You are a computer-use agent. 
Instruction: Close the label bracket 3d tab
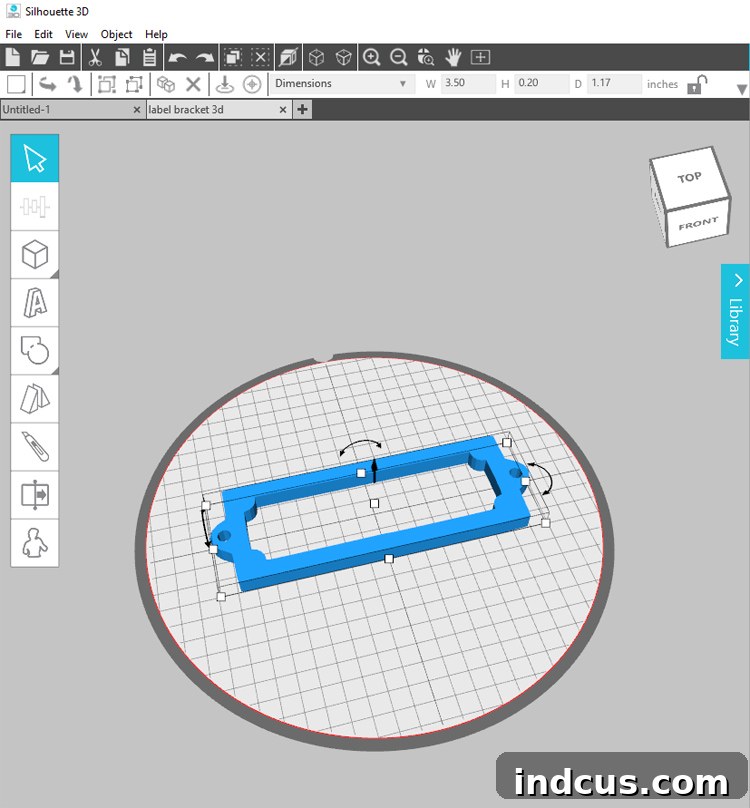coord(283,109)
